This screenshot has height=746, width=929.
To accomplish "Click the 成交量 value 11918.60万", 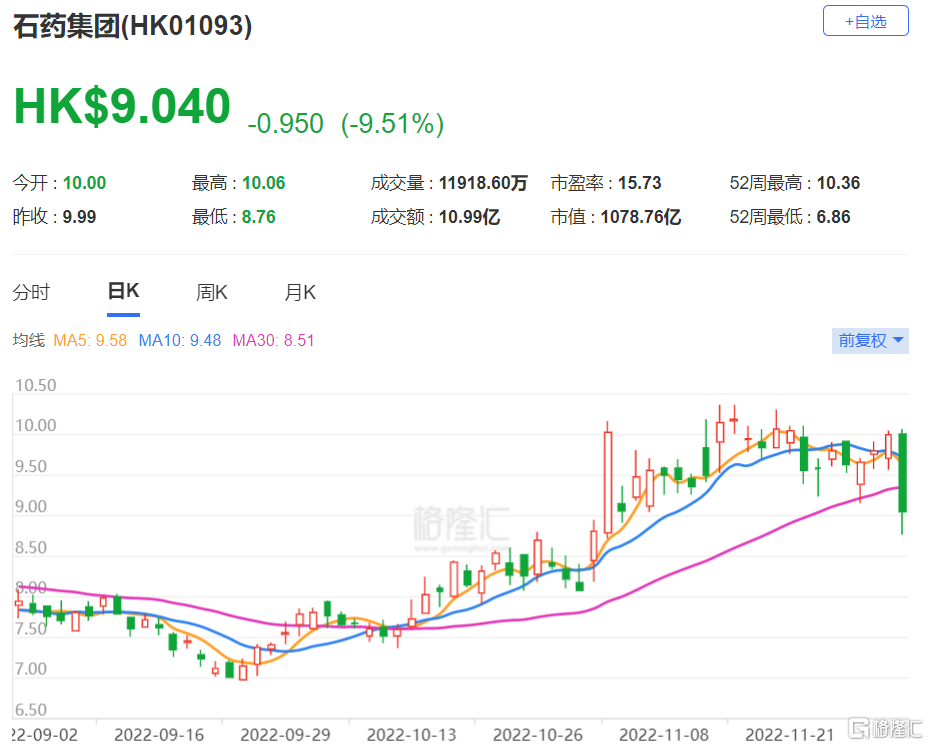I will click(x=483, y=183).
